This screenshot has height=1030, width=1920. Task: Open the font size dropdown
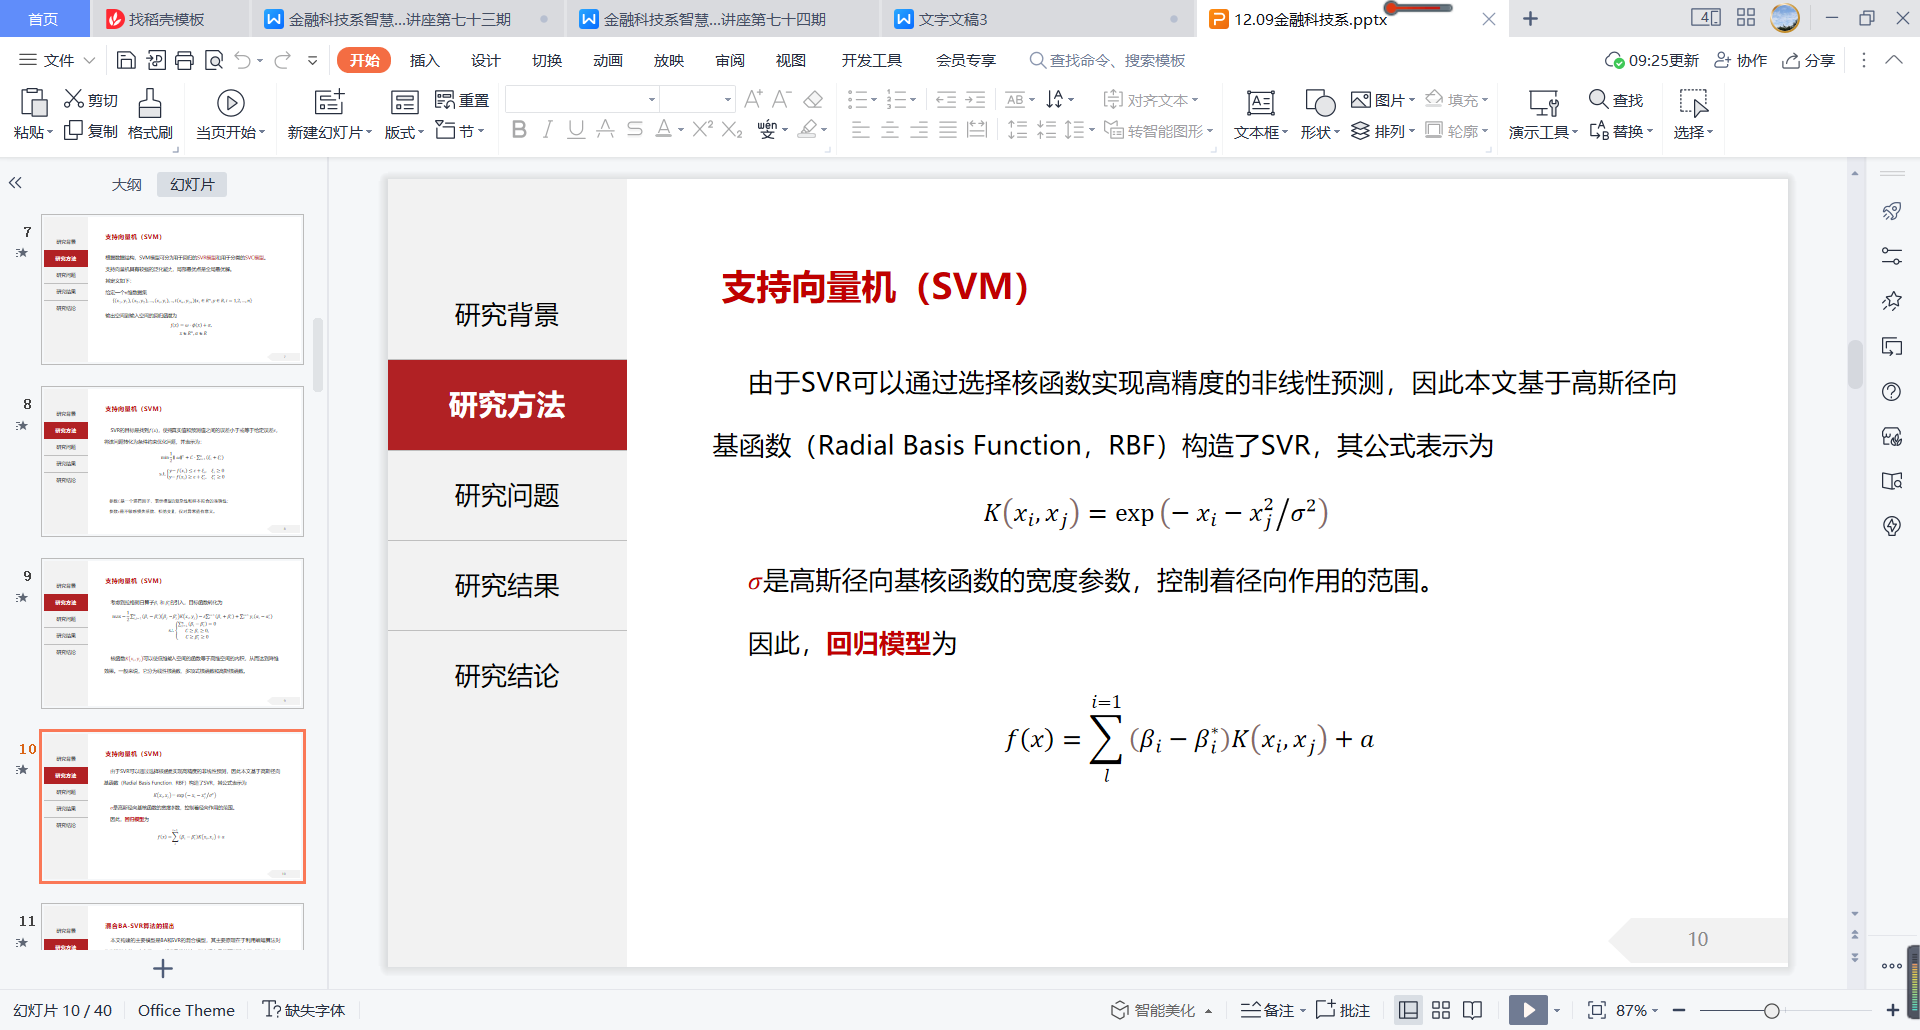point(728,99)
